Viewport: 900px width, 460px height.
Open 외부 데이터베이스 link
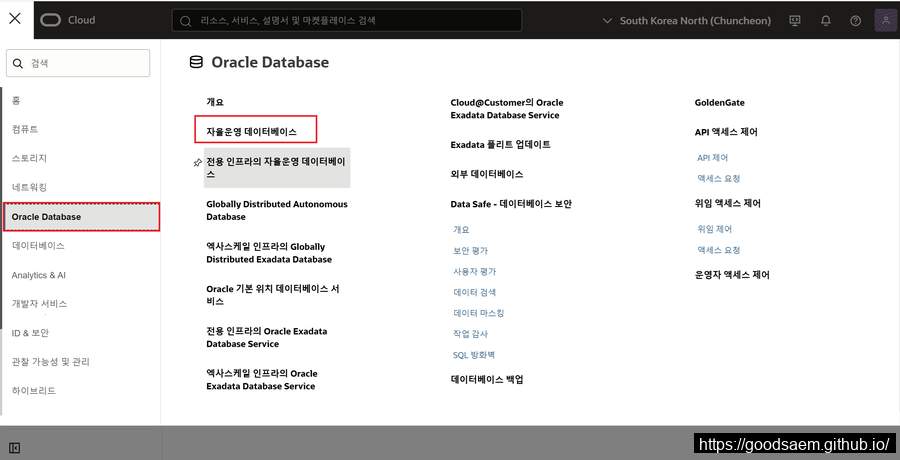(x=487, y=174)
